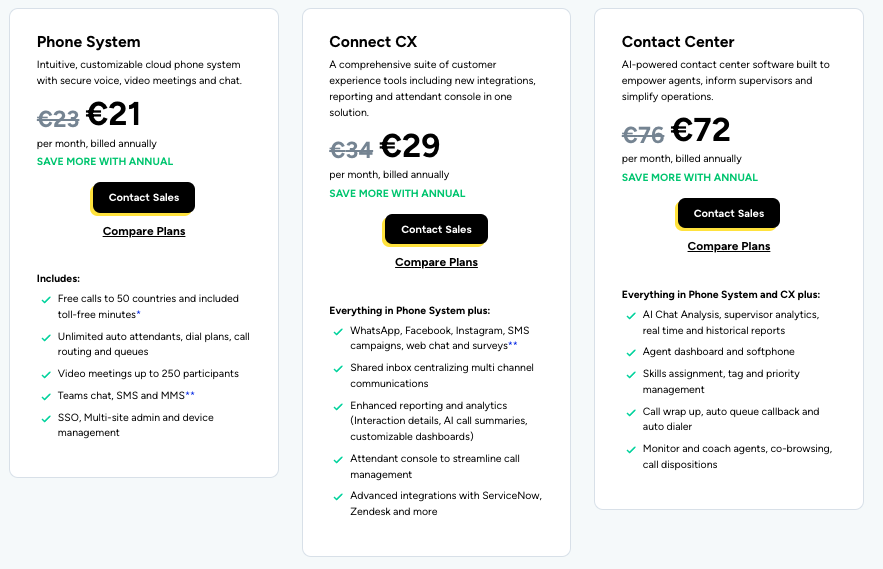Click double-asterisk footnote after SMS and MMS
883x569 pixels.
pyautogui.click(x=190, y=395)
